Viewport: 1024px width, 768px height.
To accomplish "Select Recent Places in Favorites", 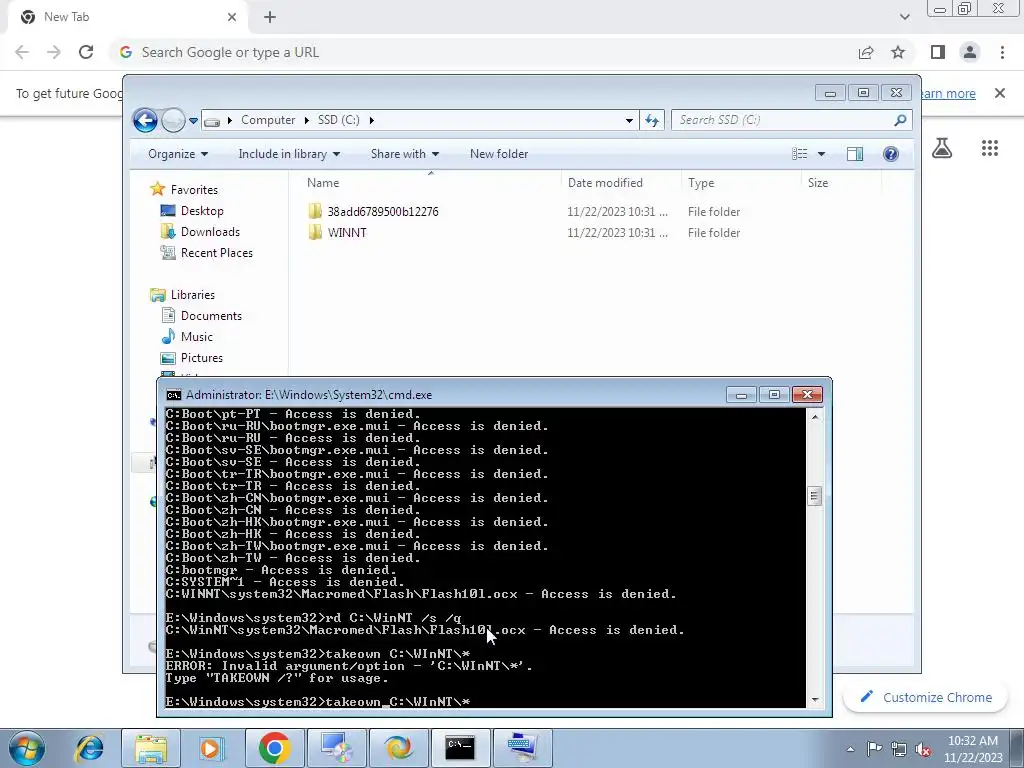I will pos(216,253).
